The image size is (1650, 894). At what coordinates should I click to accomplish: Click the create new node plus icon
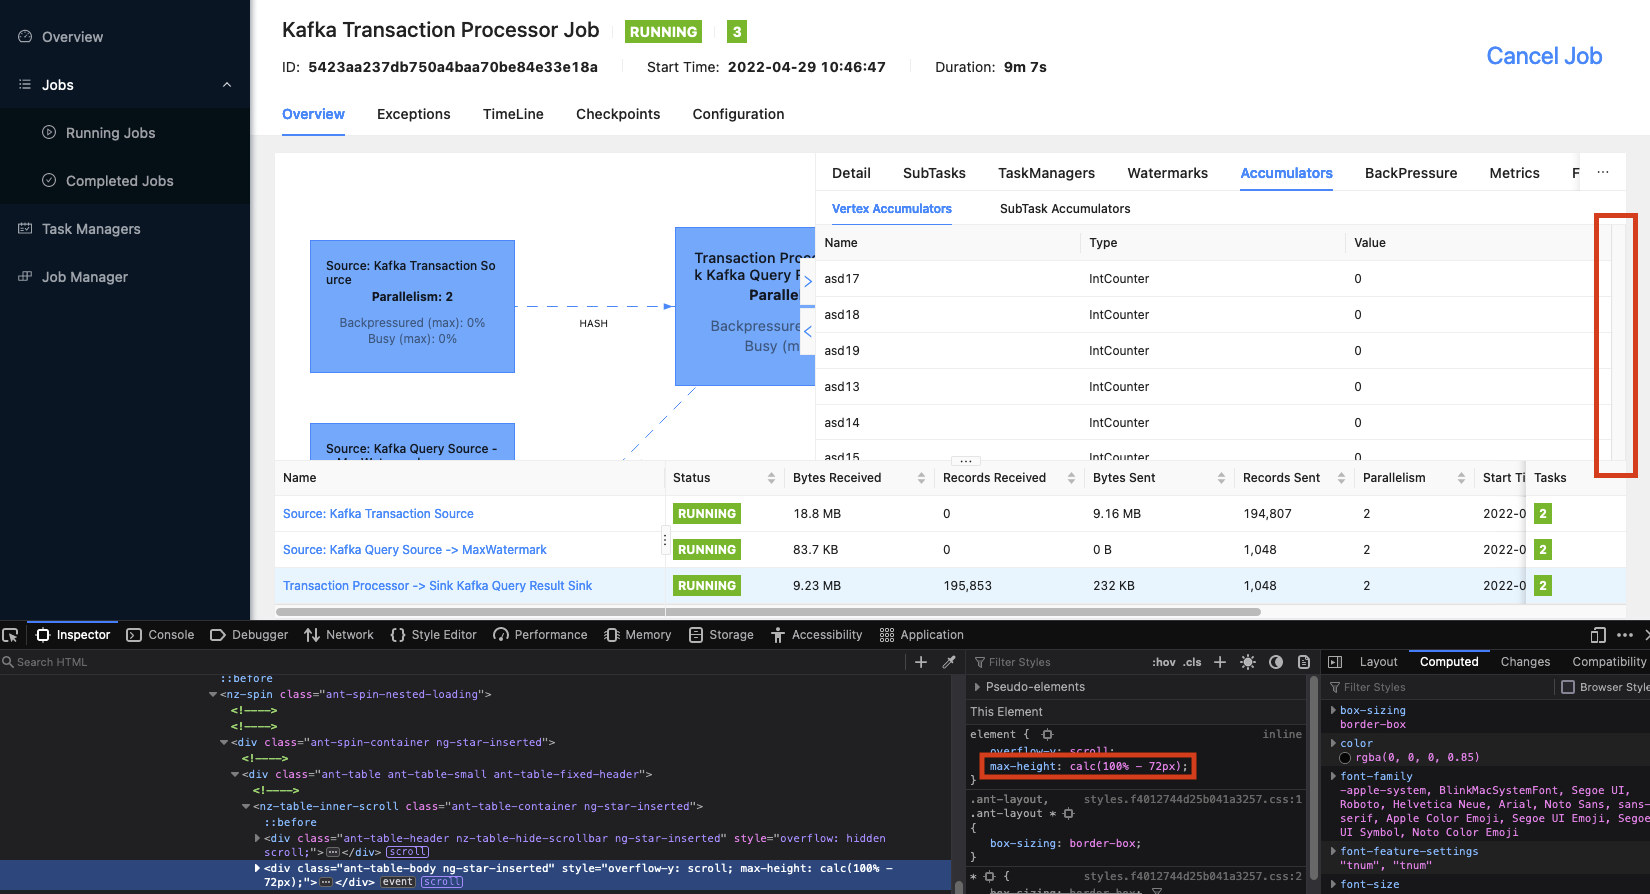[x=921, y=662]
